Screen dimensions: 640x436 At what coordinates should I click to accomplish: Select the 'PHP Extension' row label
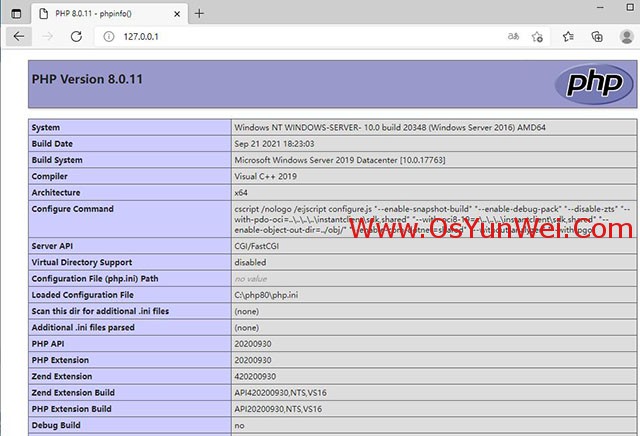pyautogui.click(x=60, y=360)
